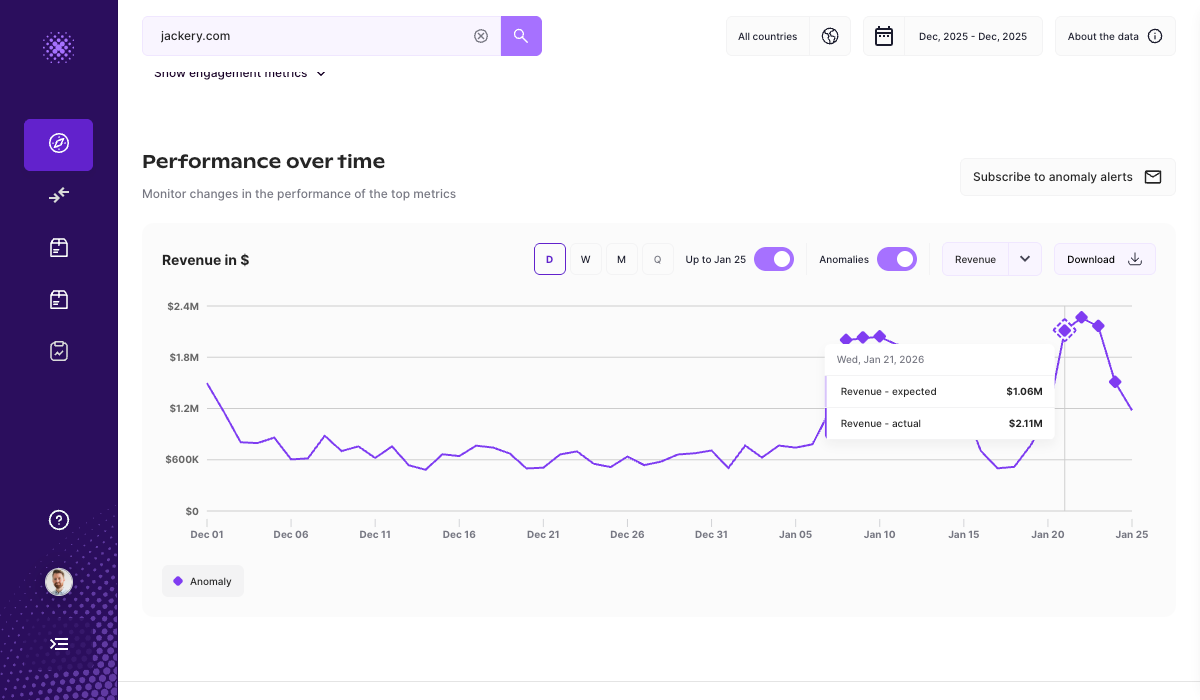Open the help question mark icon
This screenshot has height=700, width=1200.
(58, 520)
